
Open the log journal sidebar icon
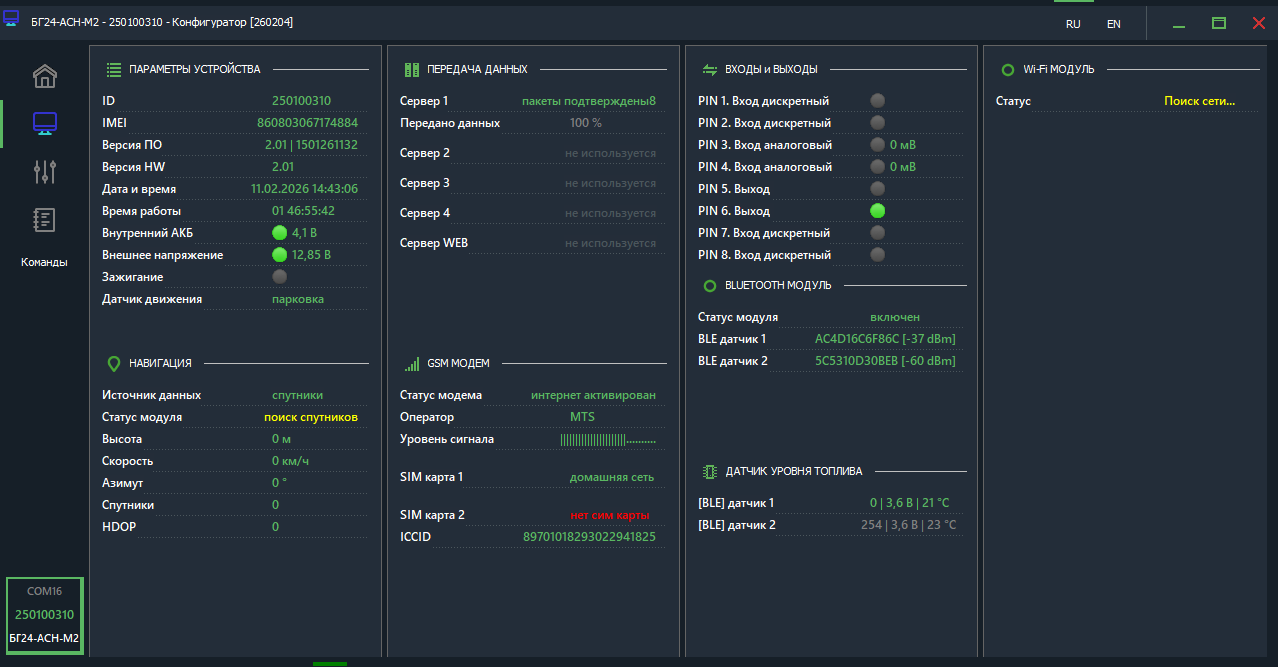tap(45, 219)
